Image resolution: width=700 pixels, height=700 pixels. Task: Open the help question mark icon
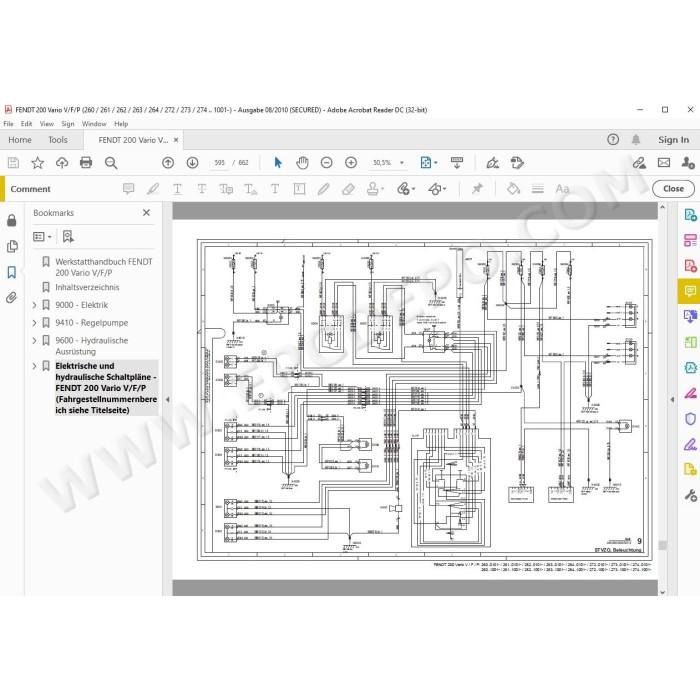pos(613,140)
